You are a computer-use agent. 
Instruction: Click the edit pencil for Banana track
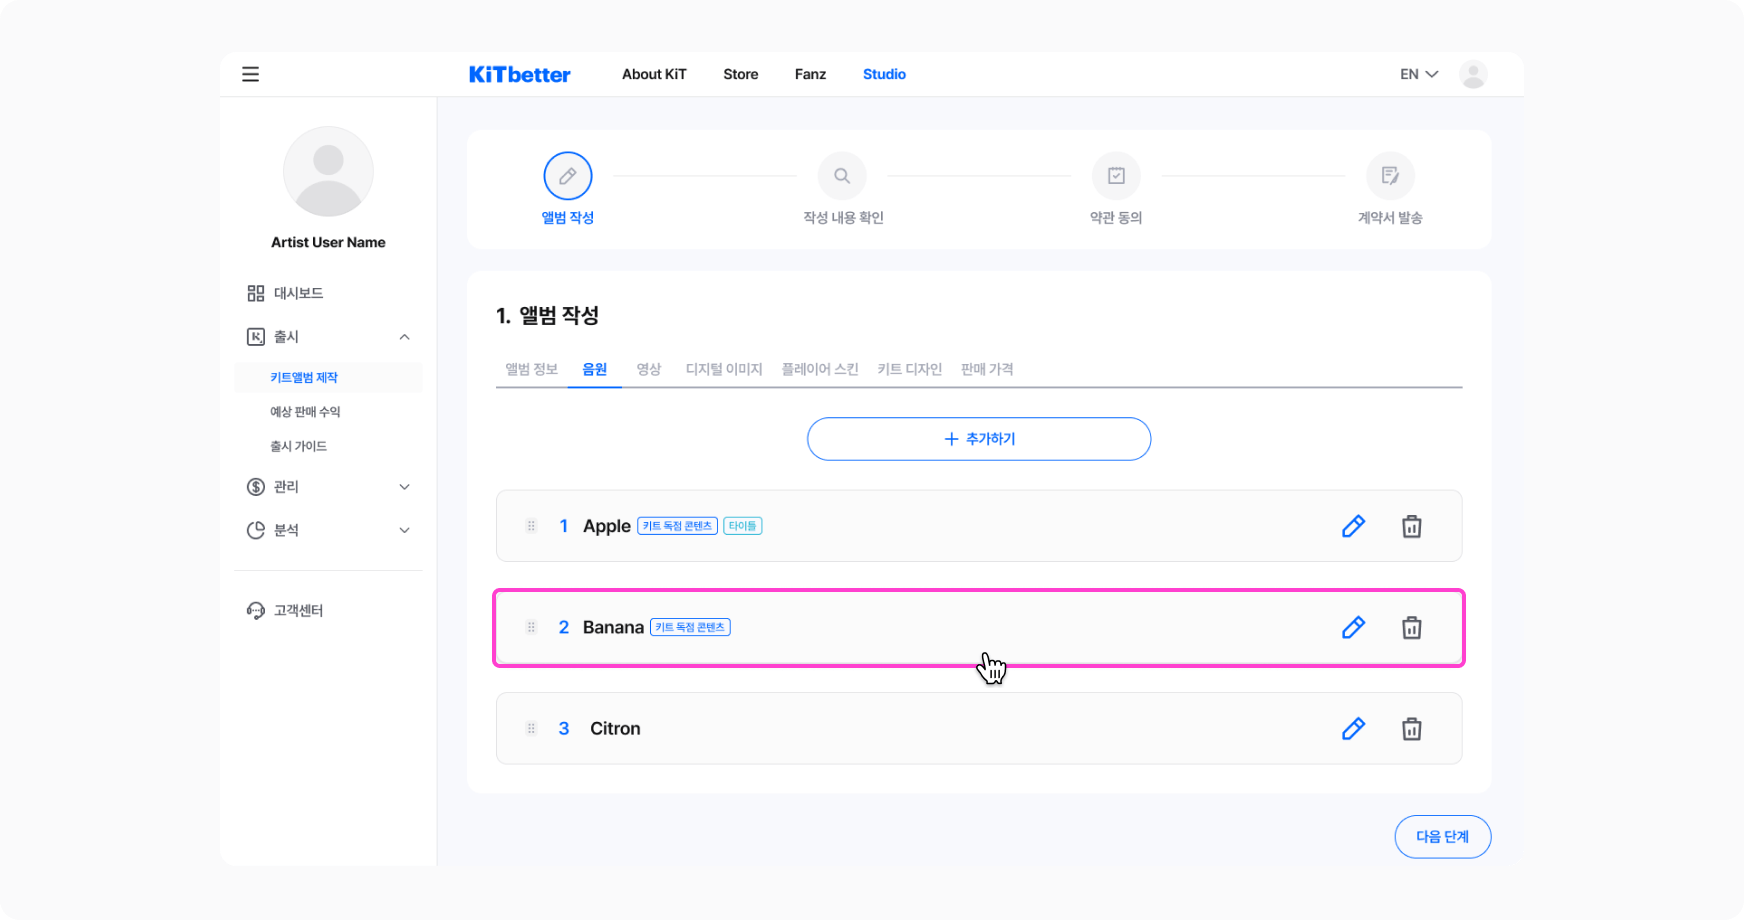pos(1353,627)
